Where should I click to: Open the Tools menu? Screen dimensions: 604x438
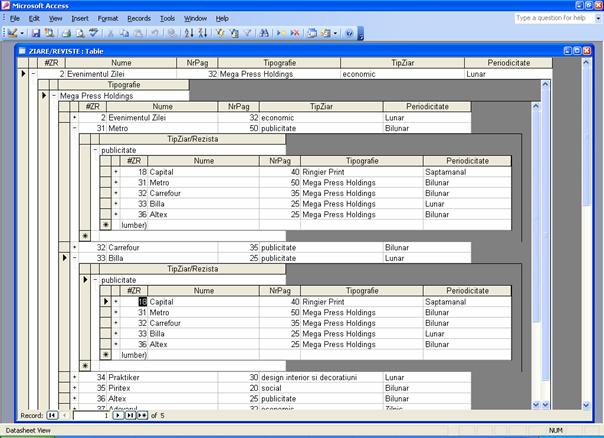167,18
